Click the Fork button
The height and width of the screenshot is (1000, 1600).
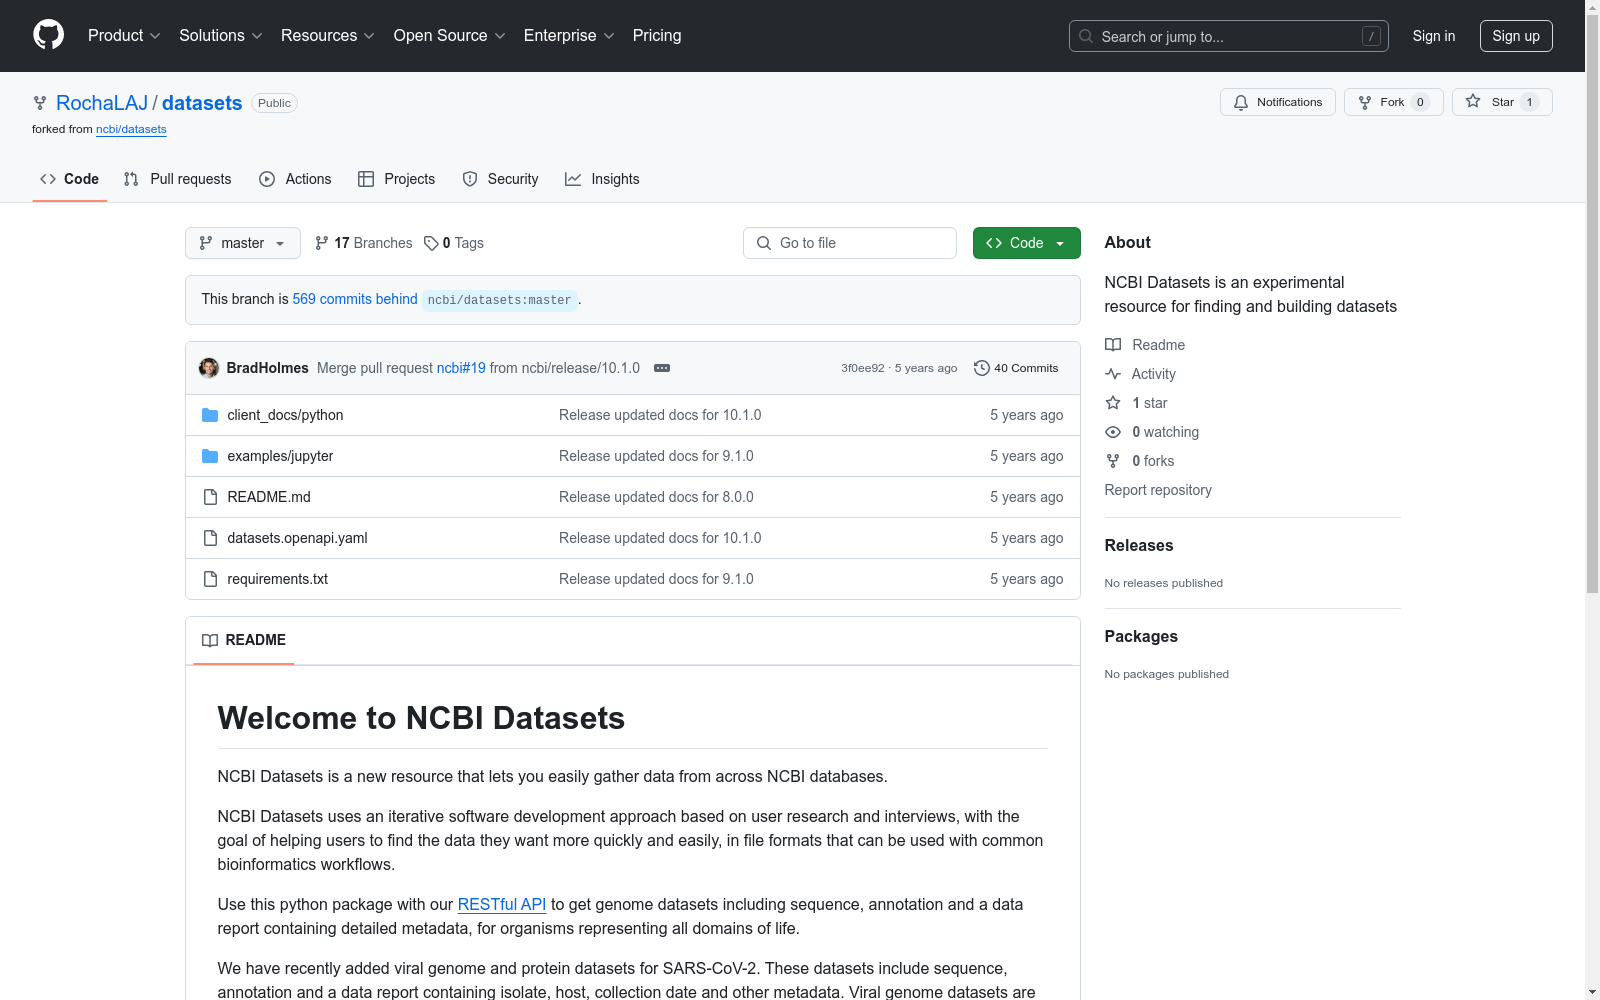[x=1394, y=102]
